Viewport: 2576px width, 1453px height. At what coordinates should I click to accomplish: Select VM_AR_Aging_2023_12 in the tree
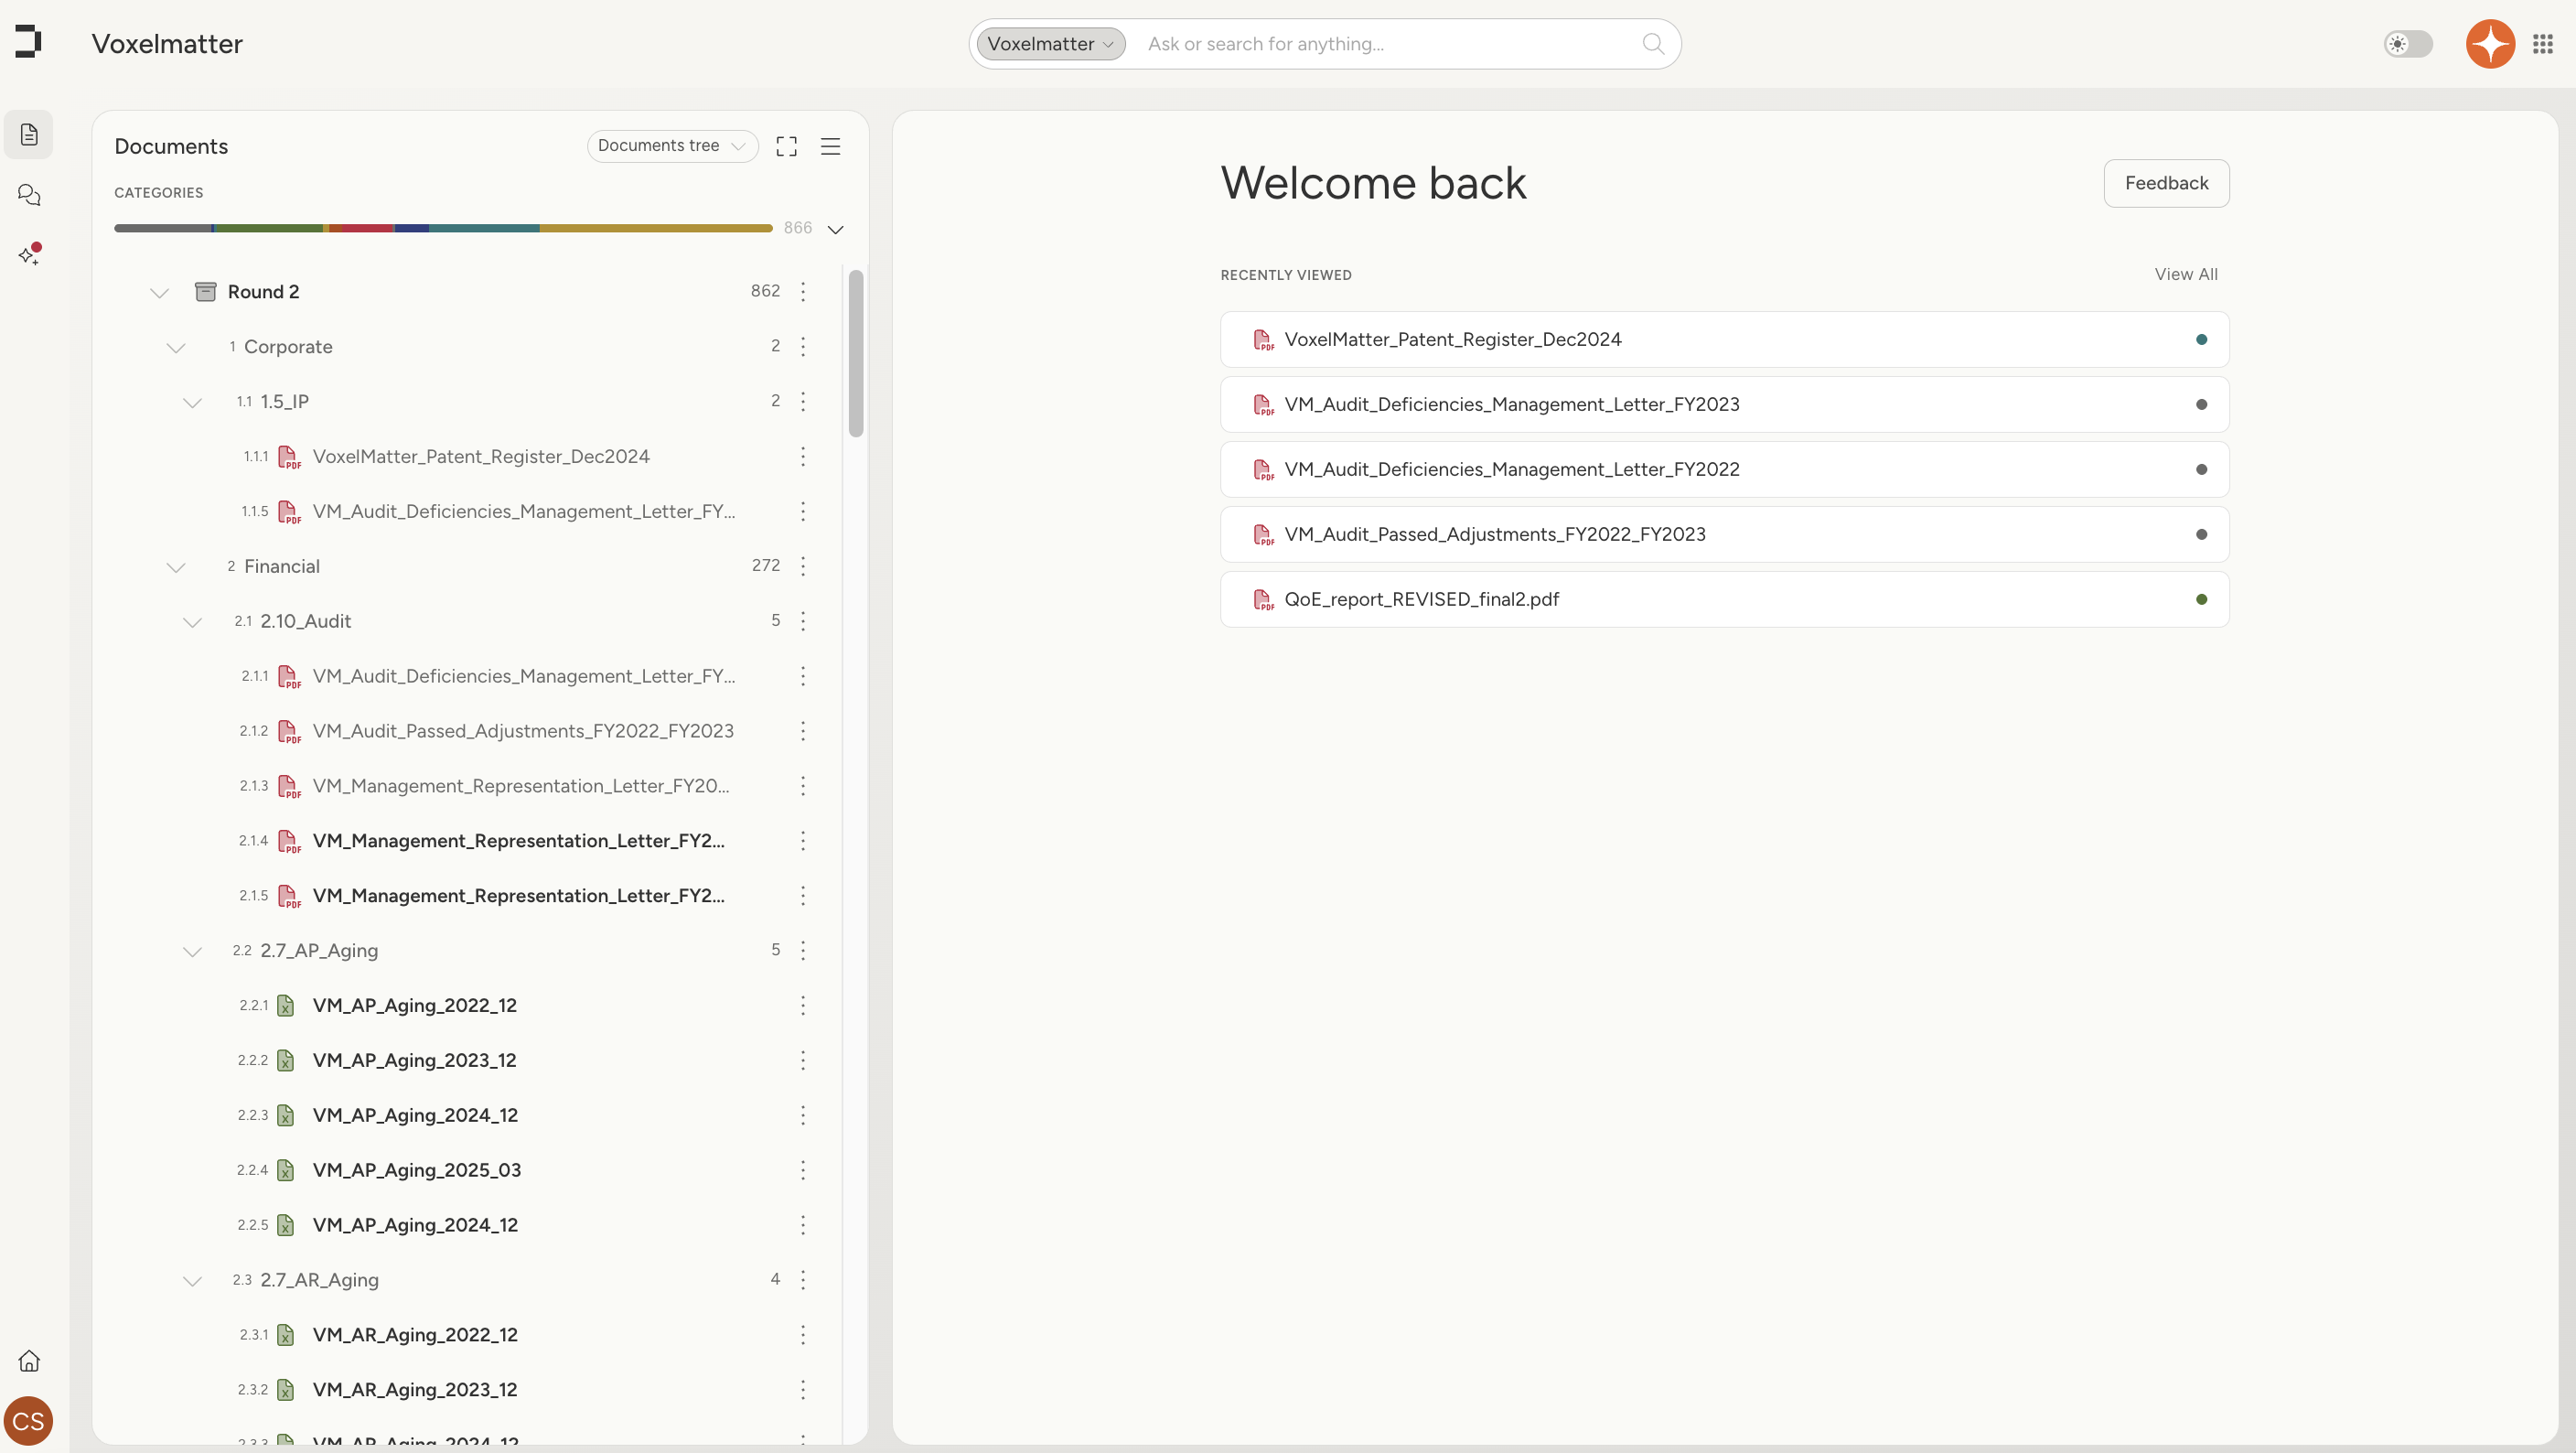(415, 1389)
